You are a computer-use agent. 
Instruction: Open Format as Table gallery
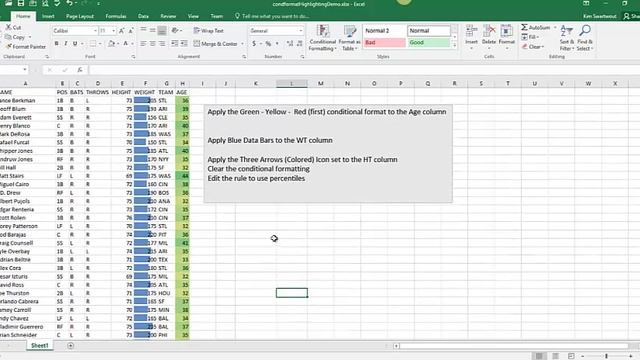pyautogui.click(x=349, y=38)
